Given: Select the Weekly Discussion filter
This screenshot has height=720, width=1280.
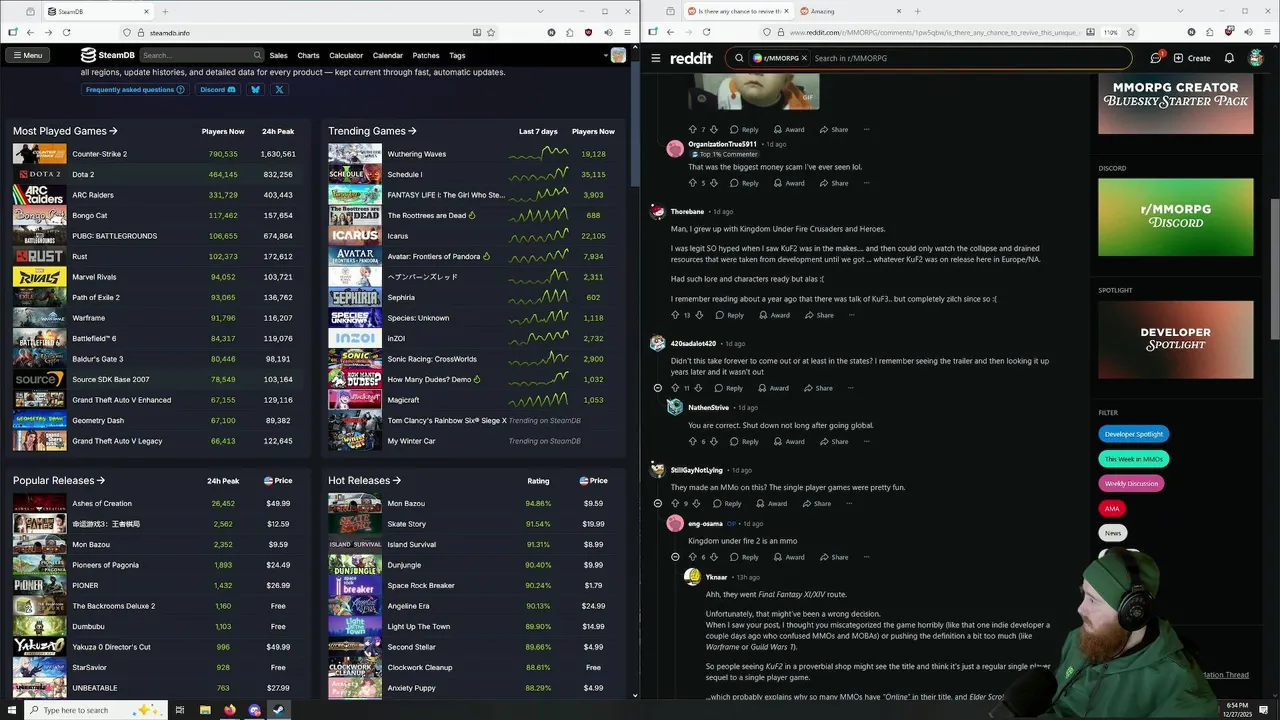Looking at the screenshot, I should (1131, 483).
